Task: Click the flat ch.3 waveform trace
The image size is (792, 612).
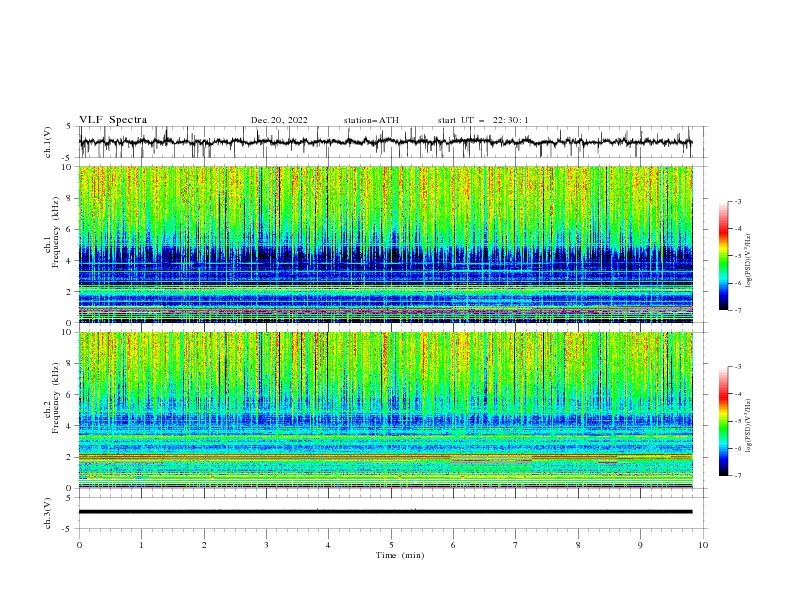Action: (386, 512)
